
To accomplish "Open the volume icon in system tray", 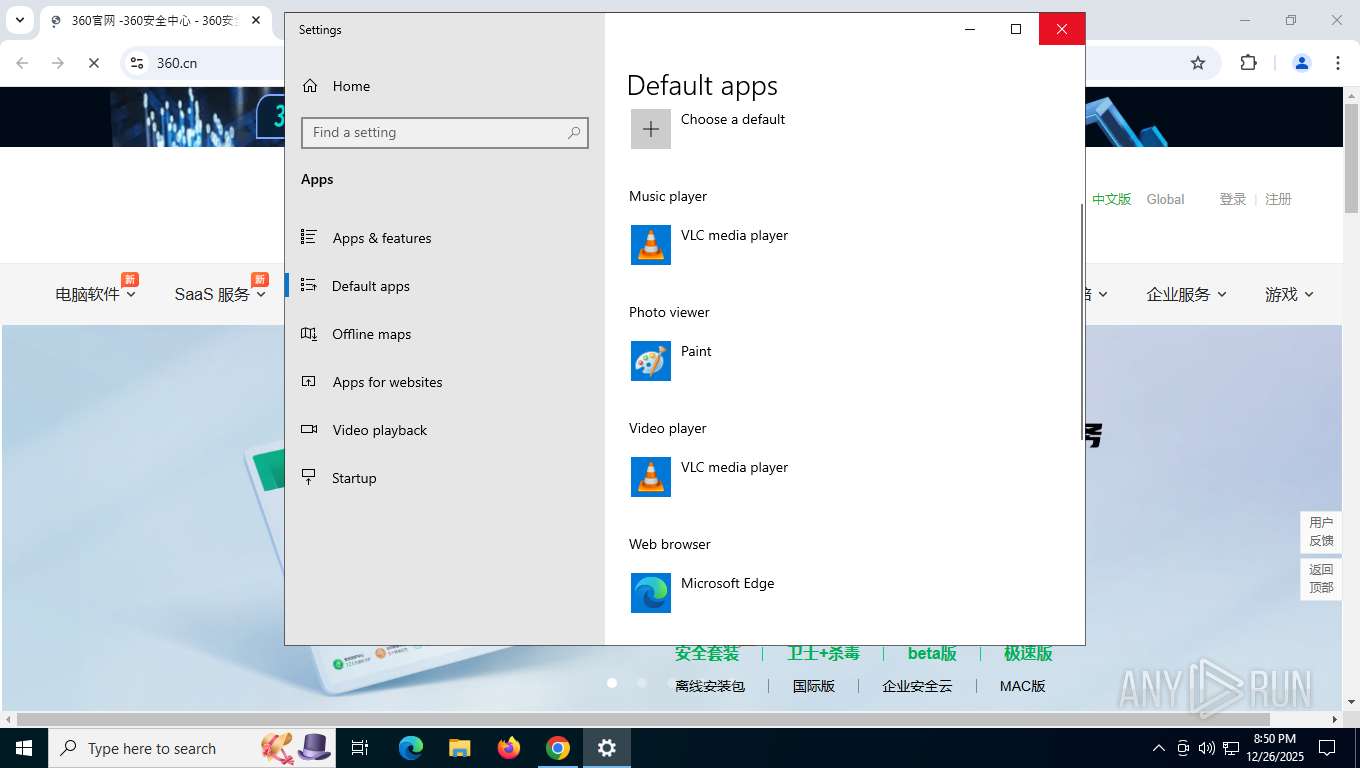I will point(1207,748).
